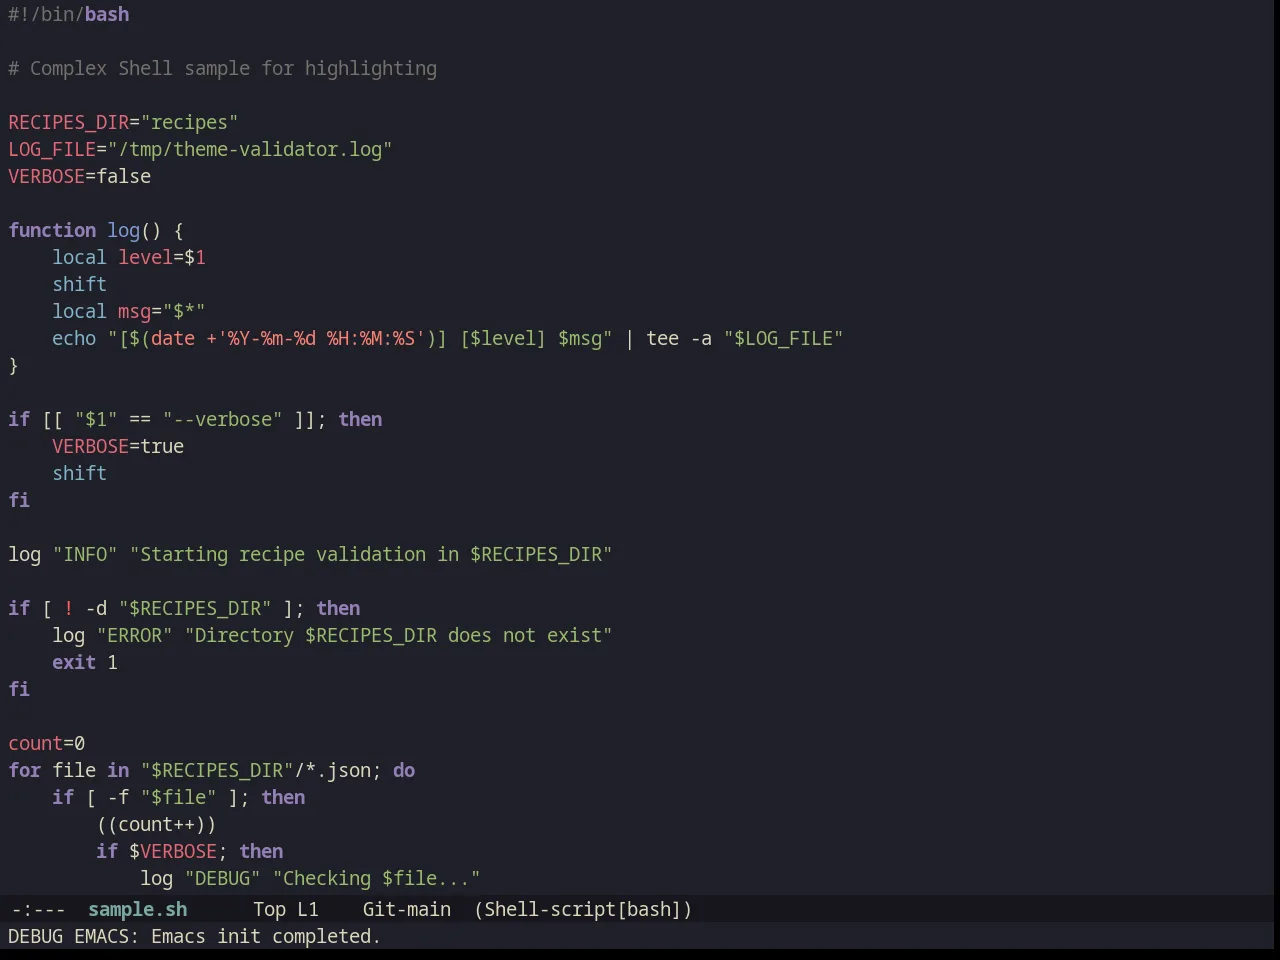Click the sample.sh buffer name in mode line
Screen dimensions: 1280x960
pyautogui.click(x=137, y=909)
